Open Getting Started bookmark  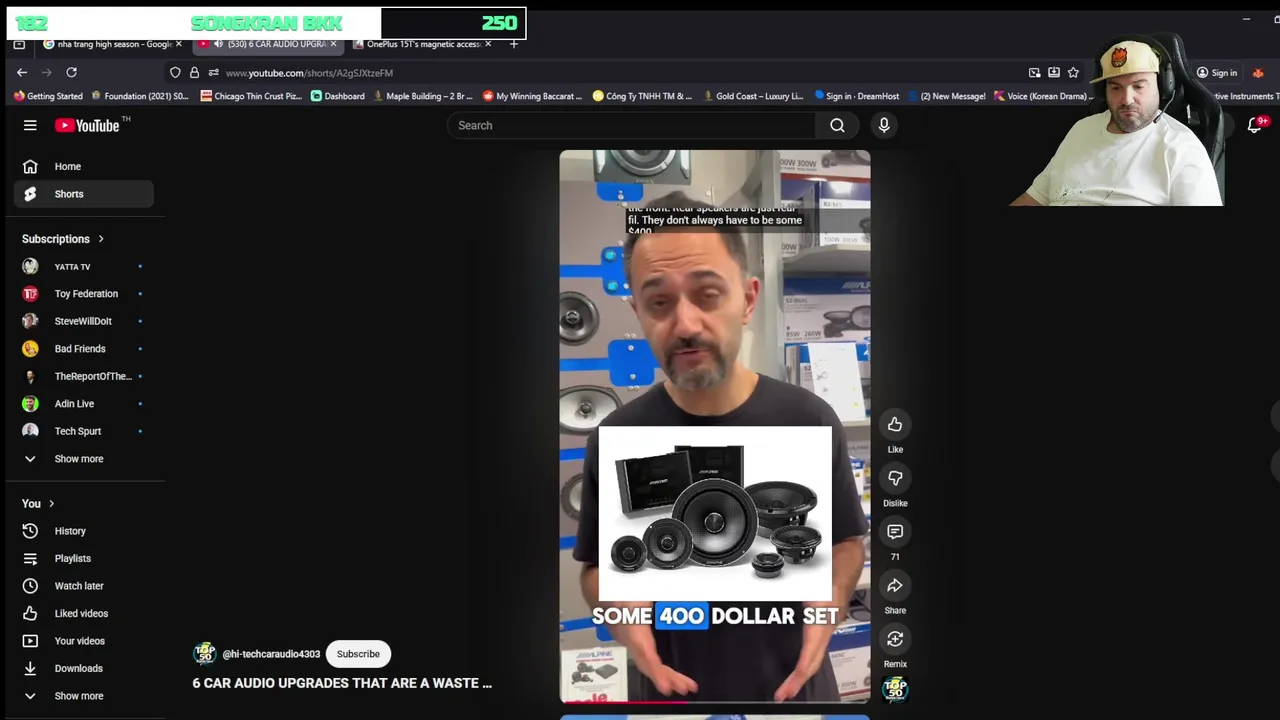[x=48, y=96]
